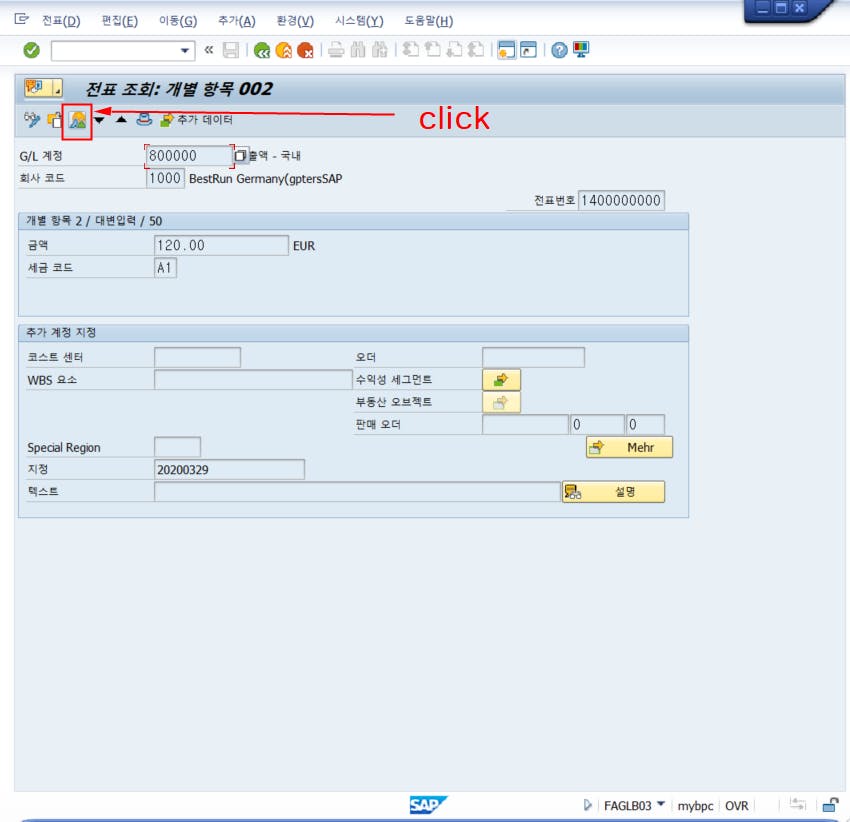Open the 시스템 (Y) menu
This screenshot has width=850, height=822.
click(359, 21)
